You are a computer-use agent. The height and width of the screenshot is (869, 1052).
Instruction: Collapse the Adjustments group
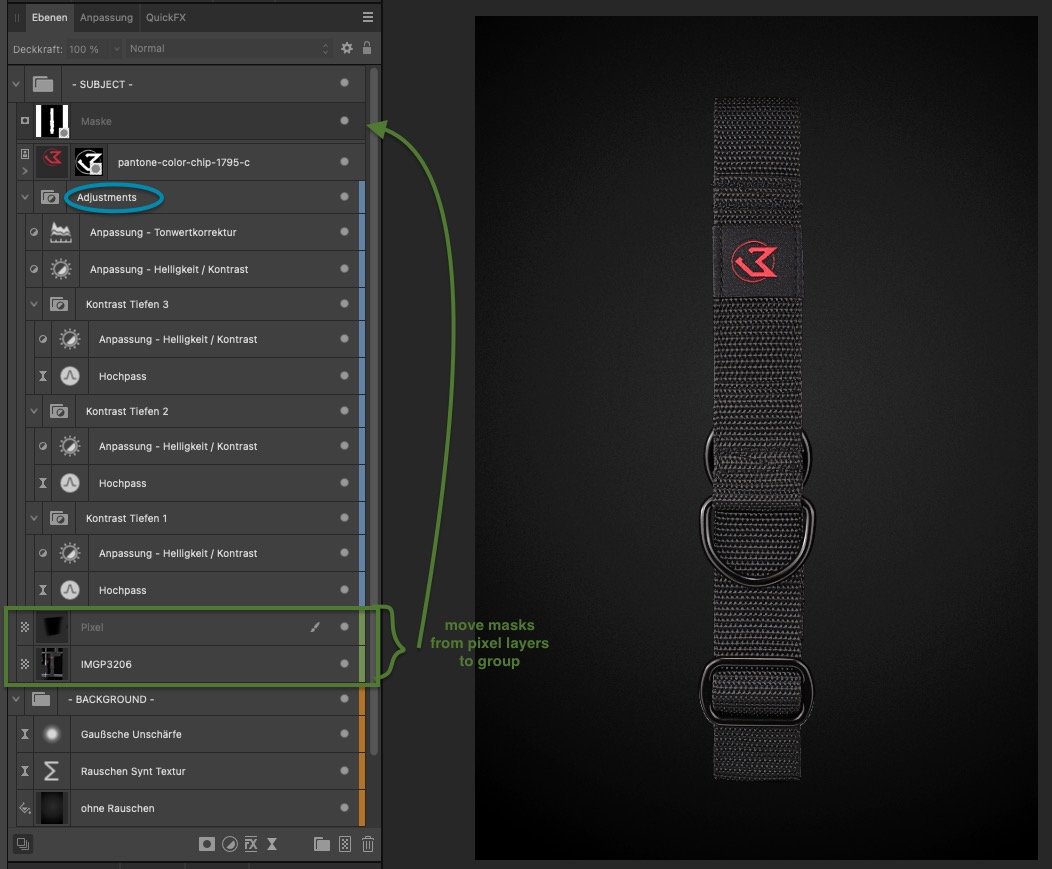point(25,197)
